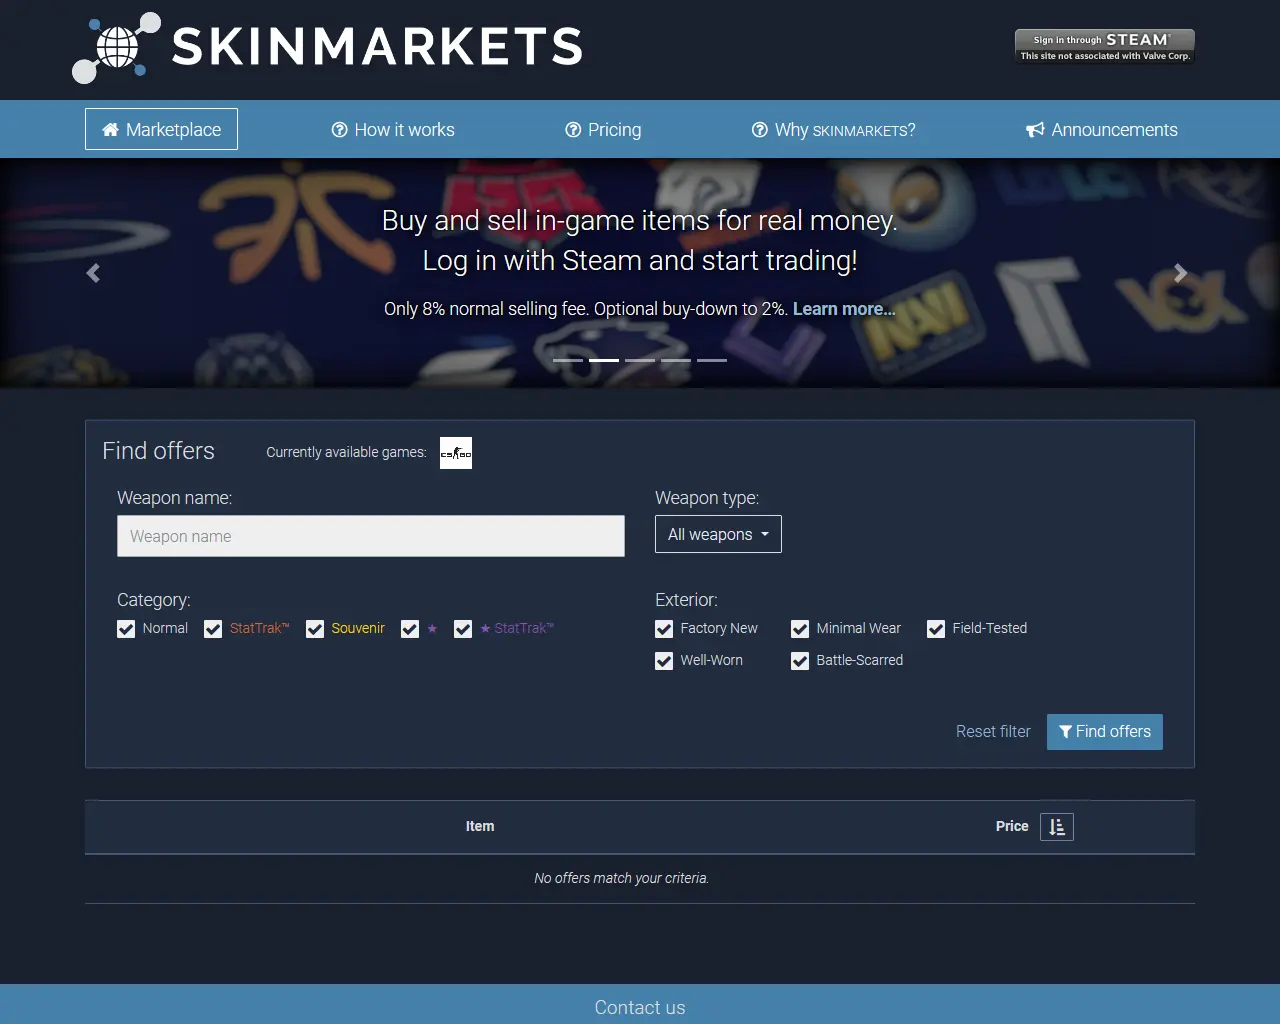Go to the Announcements page
This screenshot has height=1024, width=1280.
1101,130
